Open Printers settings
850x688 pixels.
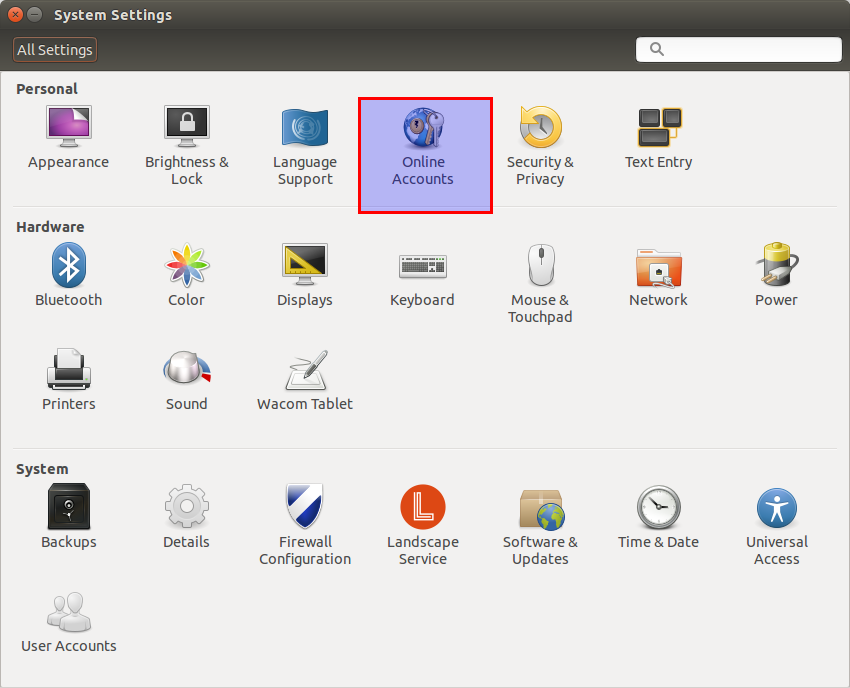point(68,380)
